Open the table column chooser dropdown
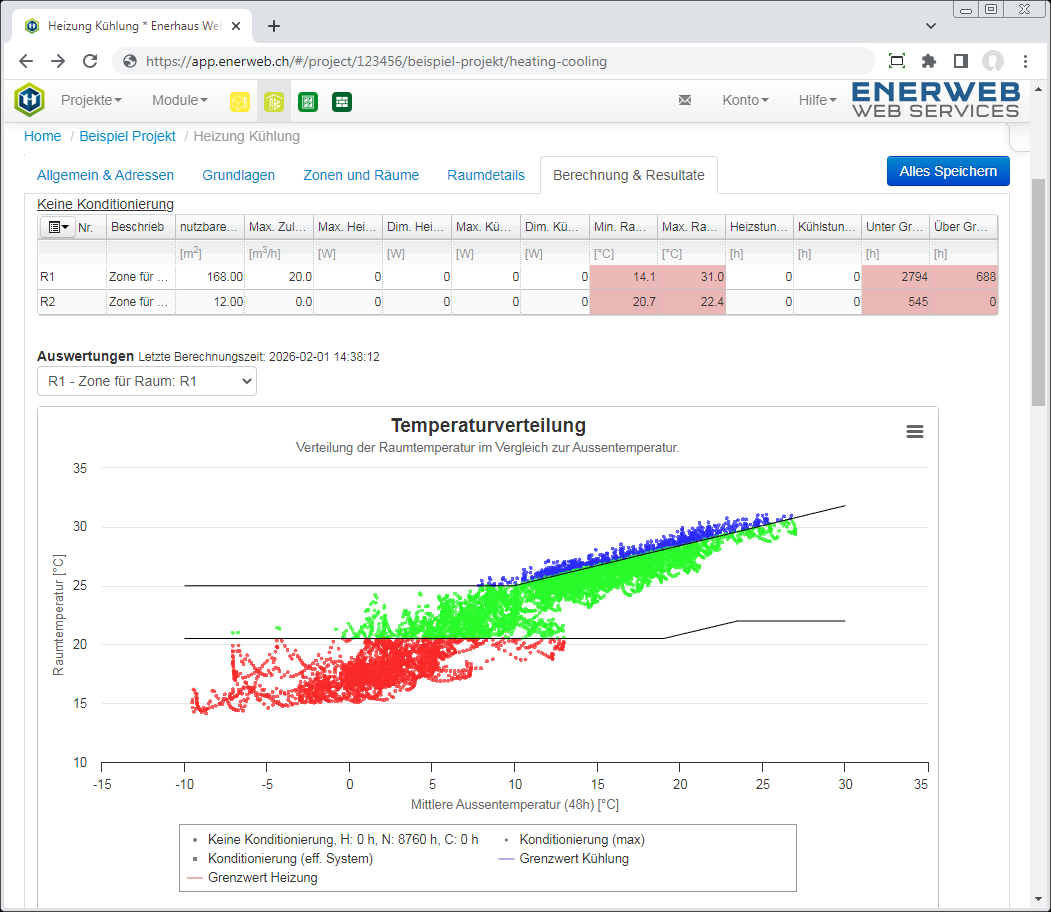1051x912 pixels. pos(58,227)
